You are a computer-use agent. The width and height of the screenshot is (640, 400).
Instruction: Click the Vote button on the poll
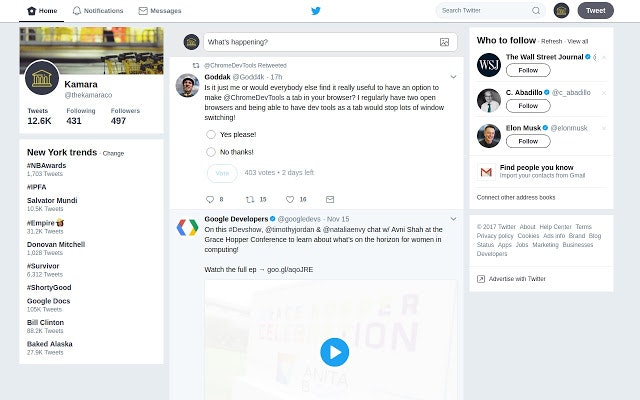point(222,173)
